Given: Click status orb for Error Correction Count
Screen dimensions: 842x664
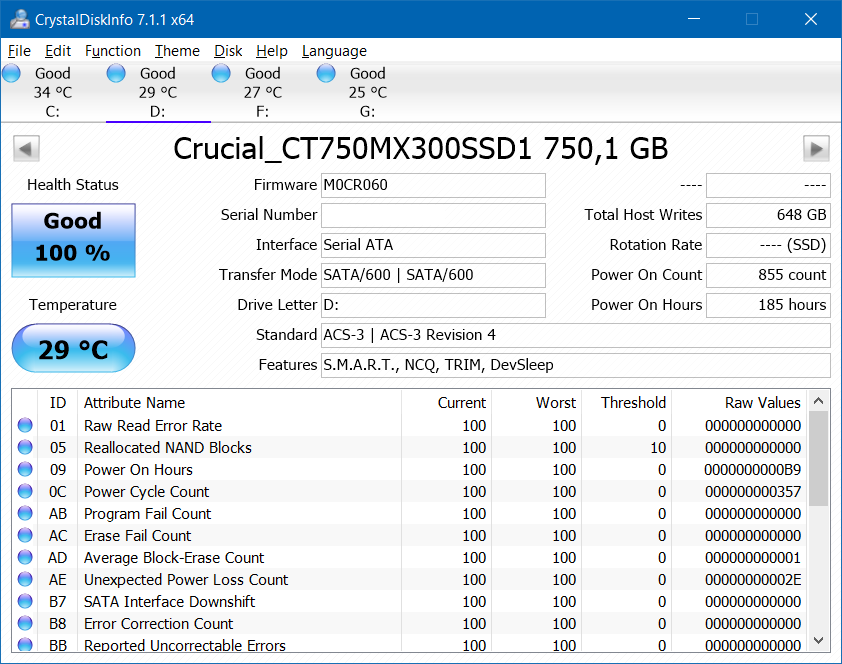Looking at the screenshot, I should click(25, 623).
